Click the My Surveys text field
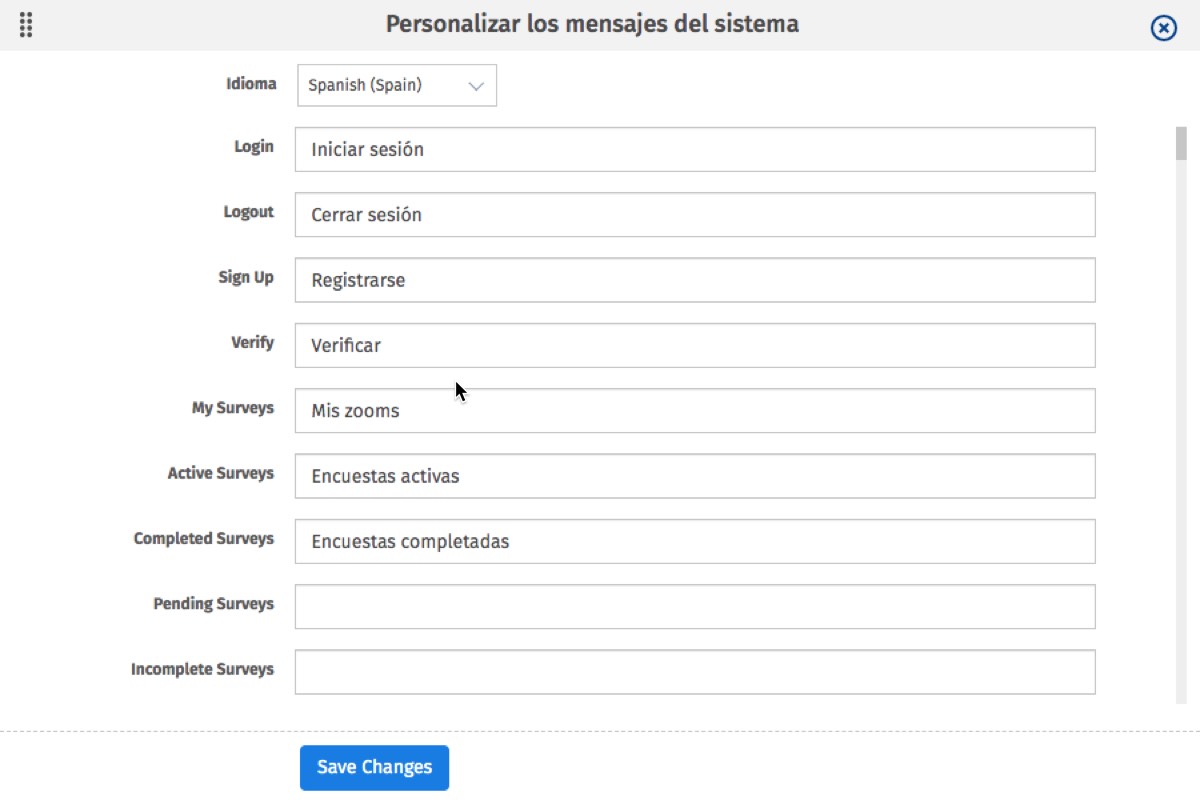The height and width of the screenshot is (804, 1200). click(694, 411)
